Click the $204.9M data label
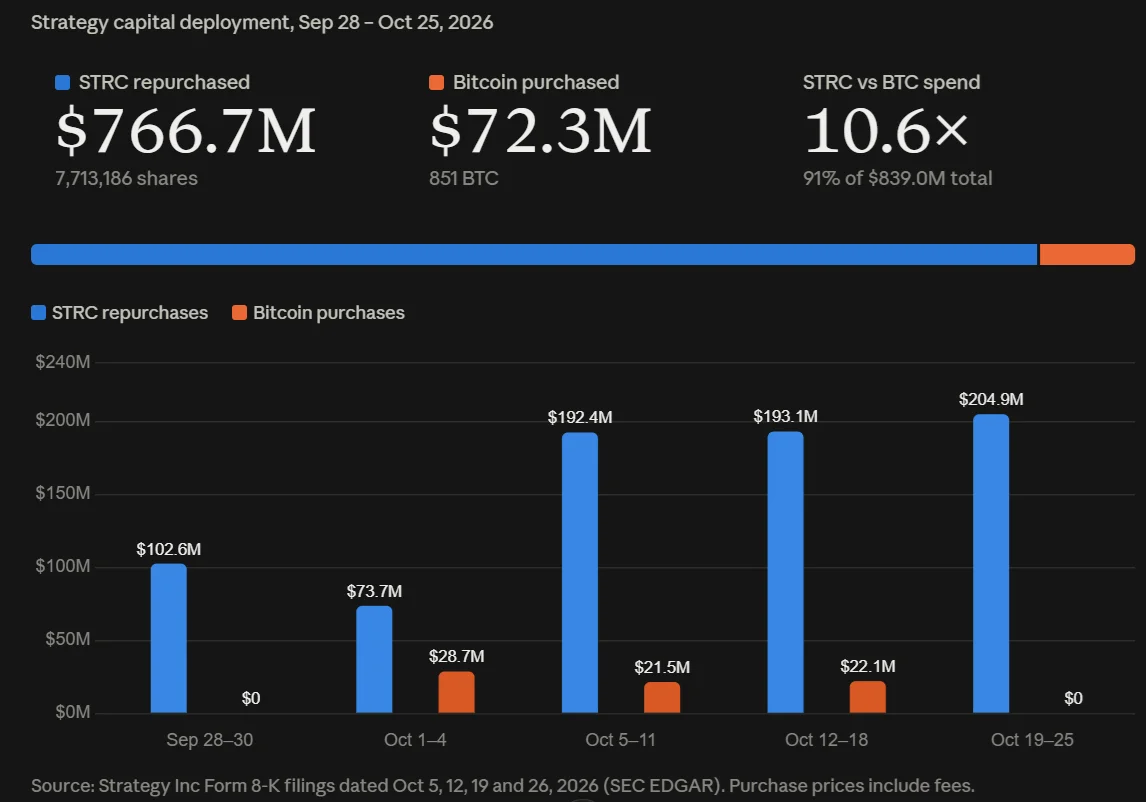 click(x=991, y=399)
